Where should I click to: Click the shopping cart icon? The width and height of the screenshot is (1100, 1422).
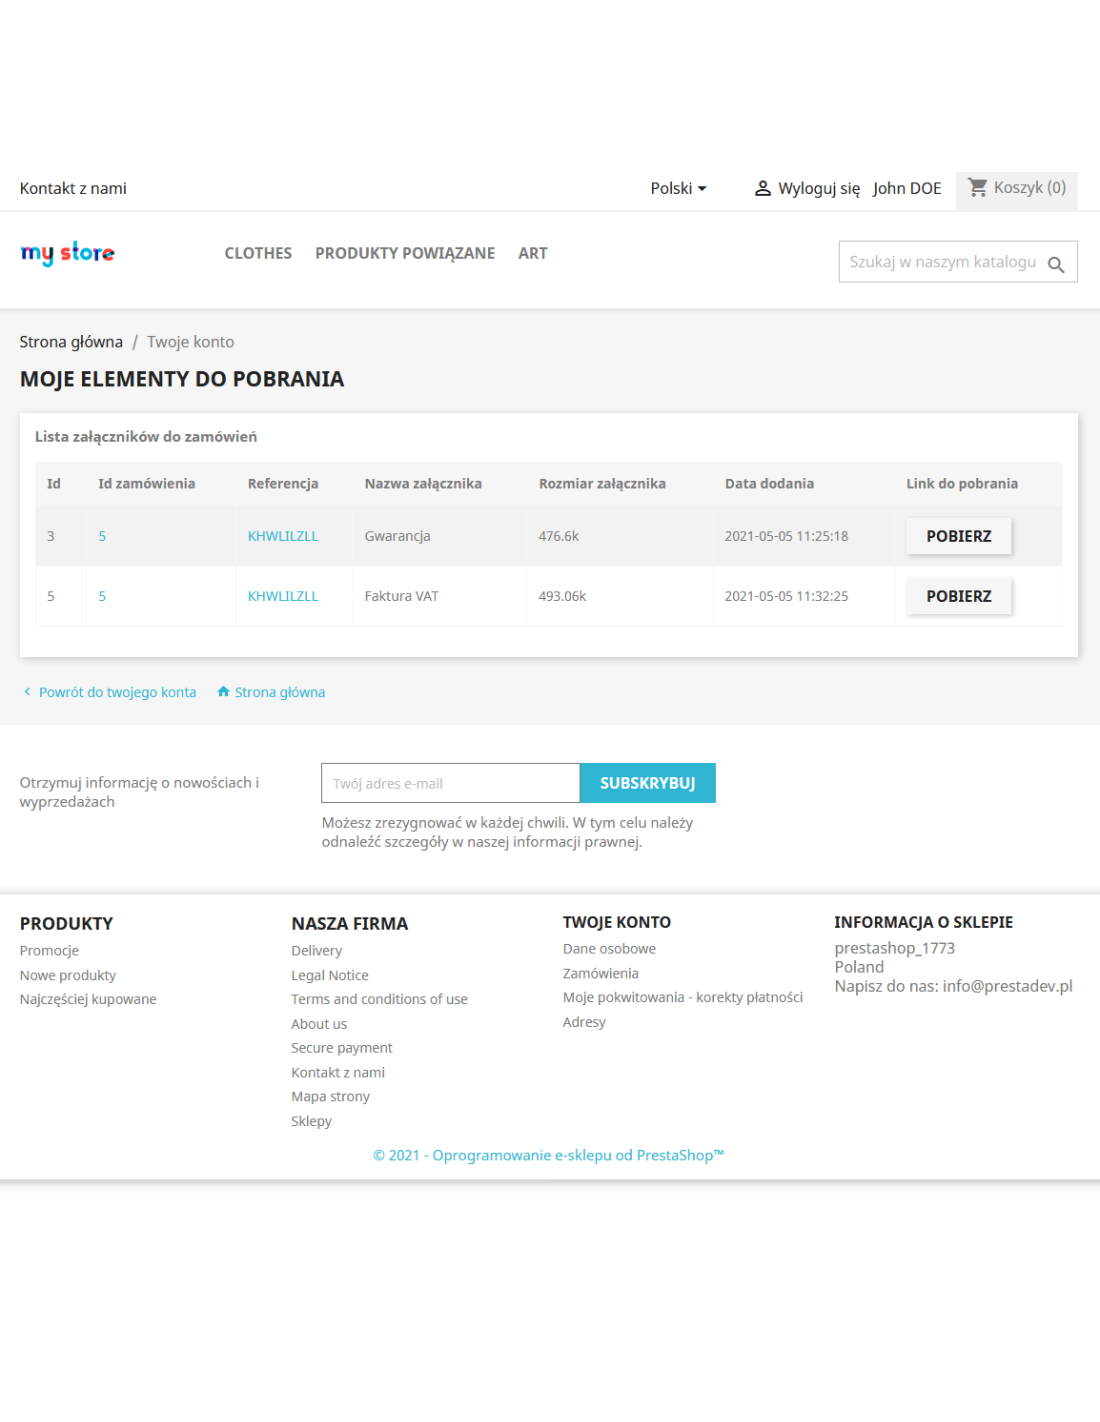click(x=977, y=187)
